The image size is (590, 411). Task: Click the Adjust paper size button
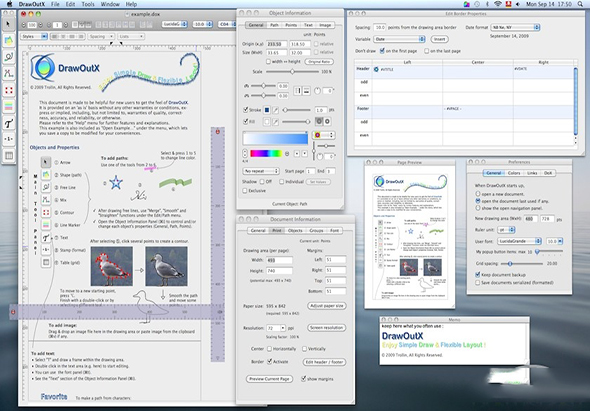tap(327, 306)
